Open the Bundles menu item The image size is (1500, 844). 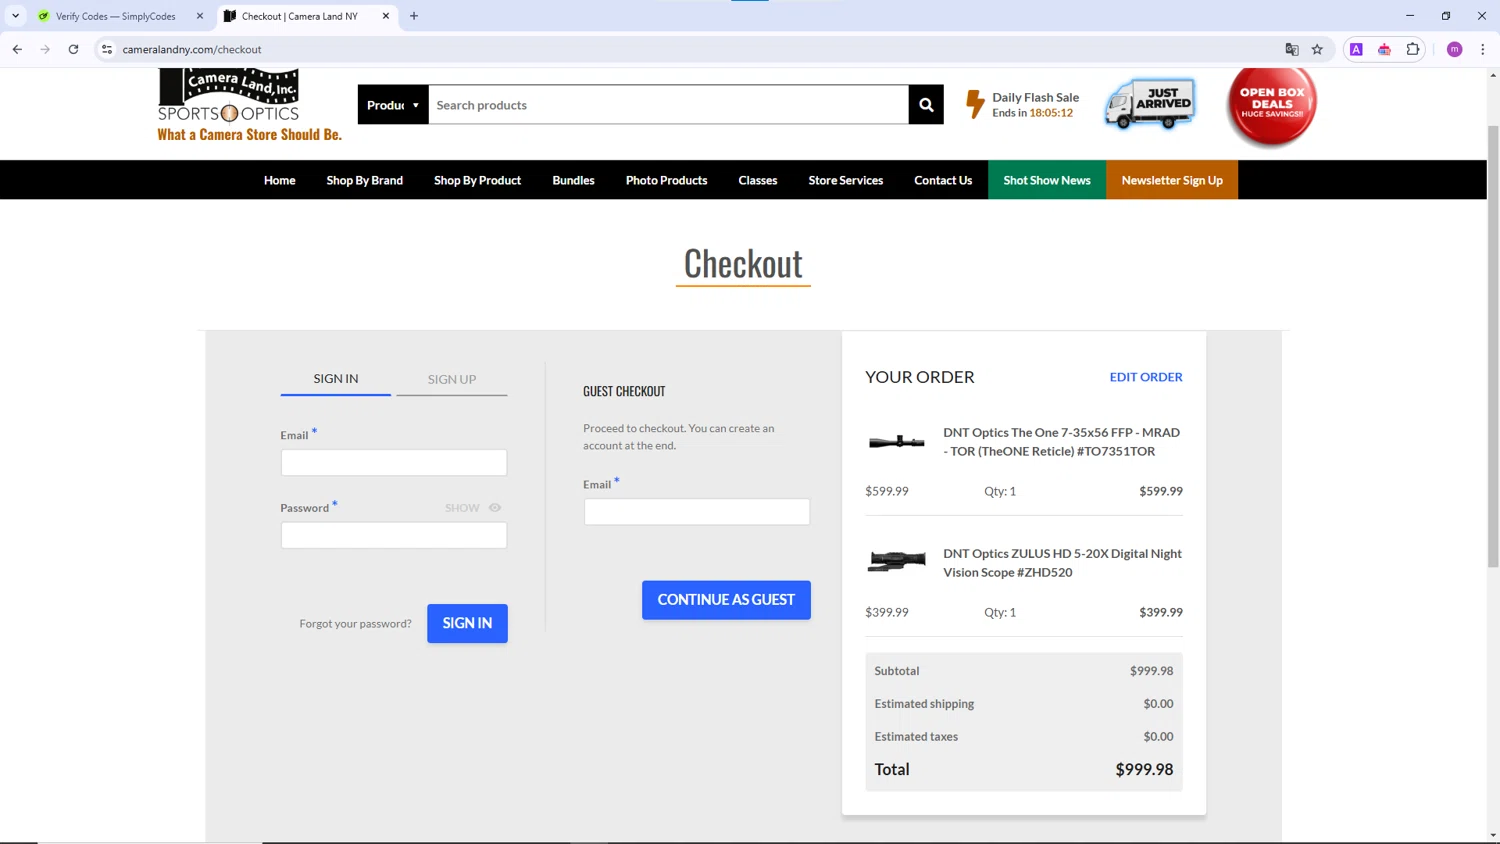coord(574,180)
